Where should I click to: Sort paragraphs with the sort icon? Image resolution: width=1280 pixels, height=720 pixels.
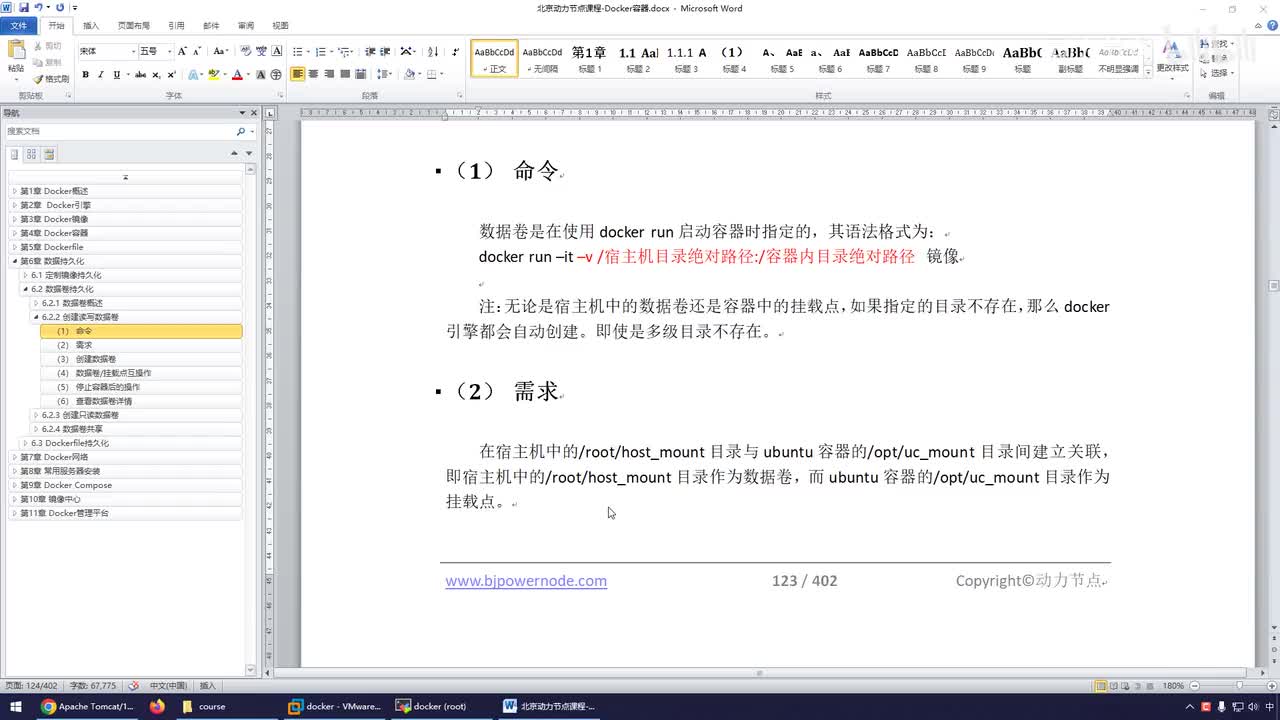point(433,51)
